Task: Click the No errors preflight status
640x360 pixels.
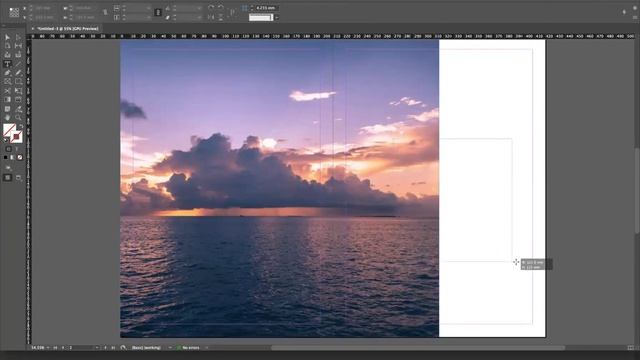Action: pyautogui.click(x=191, y=348)
